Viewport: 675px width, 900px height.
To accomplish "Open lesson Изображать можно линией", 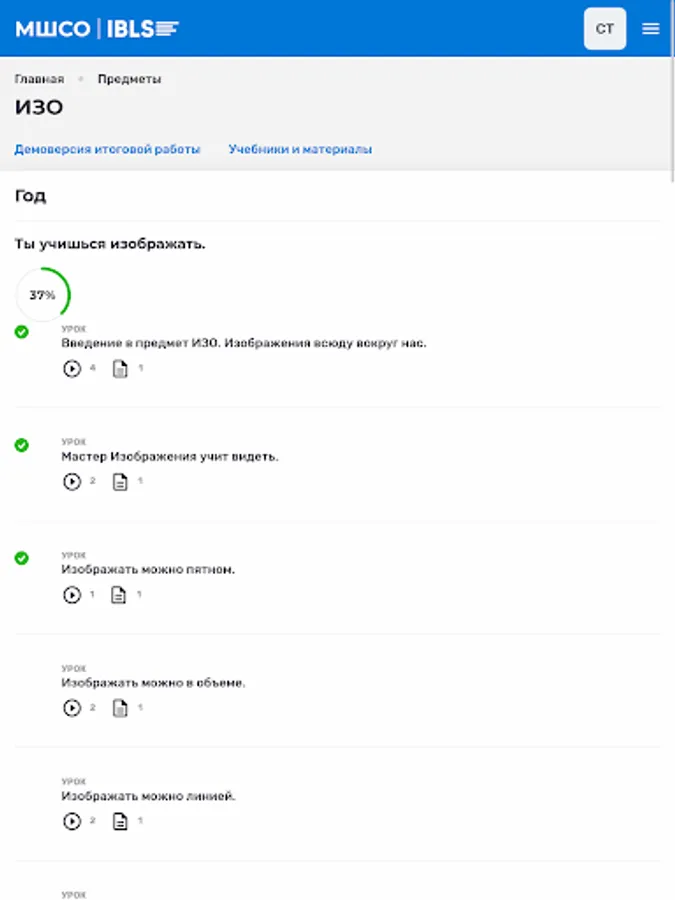I will tap(148, 796).
